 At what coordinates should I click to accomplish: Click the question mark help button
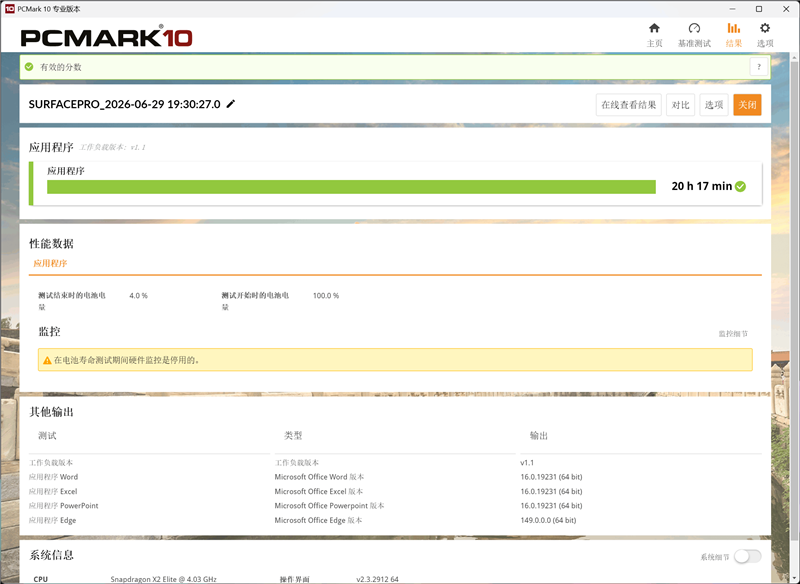click(x=759, y=67)
